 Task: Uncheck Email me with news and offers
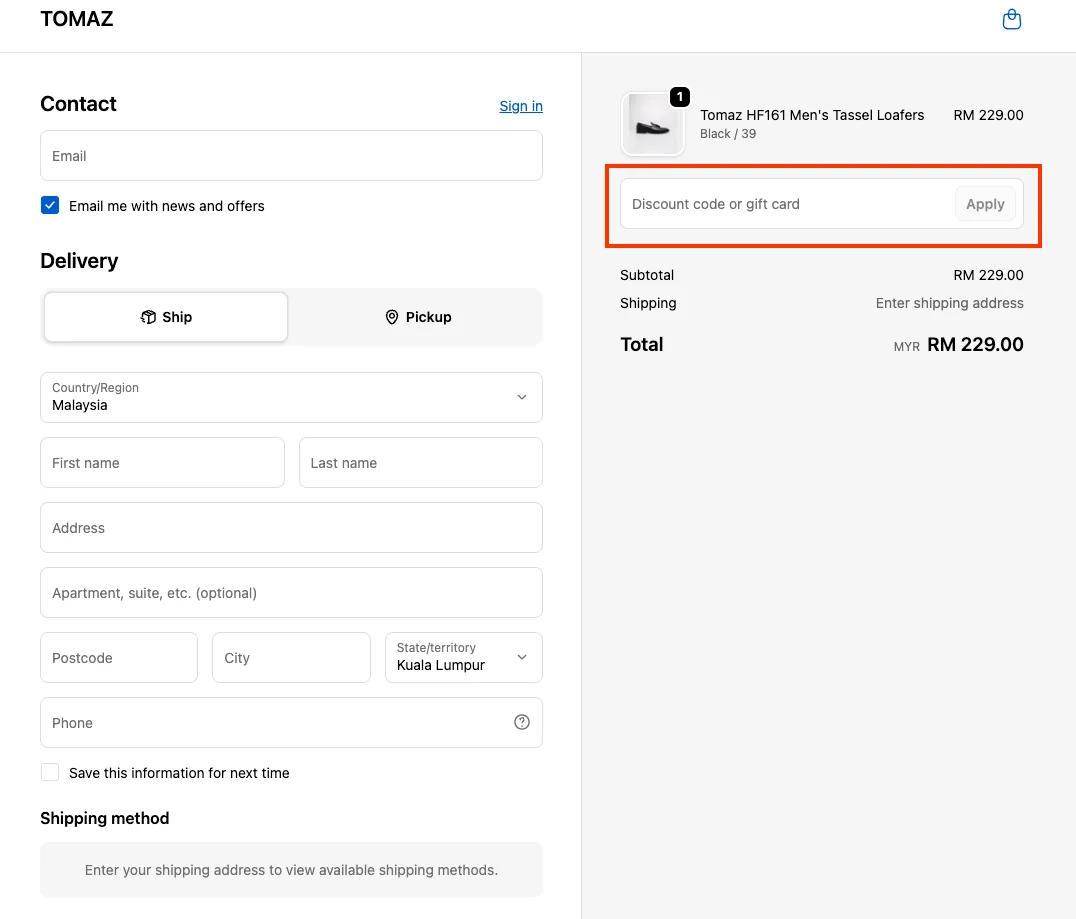[50, 205]
